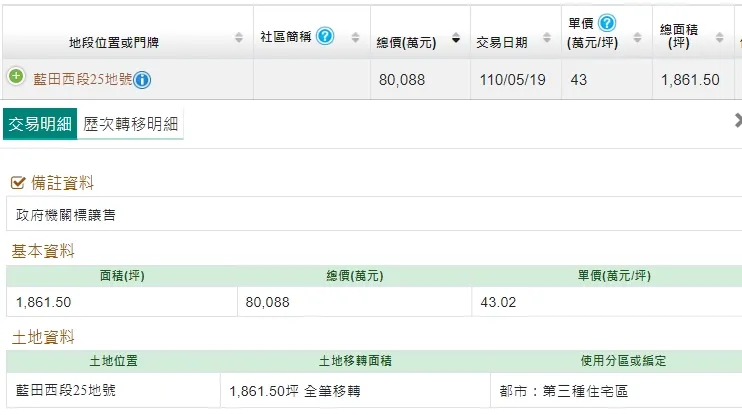Show help for 社區簡稱 column
Viewport: 742px width, 415px height.
pyautogui.click(x=325, y=36)
